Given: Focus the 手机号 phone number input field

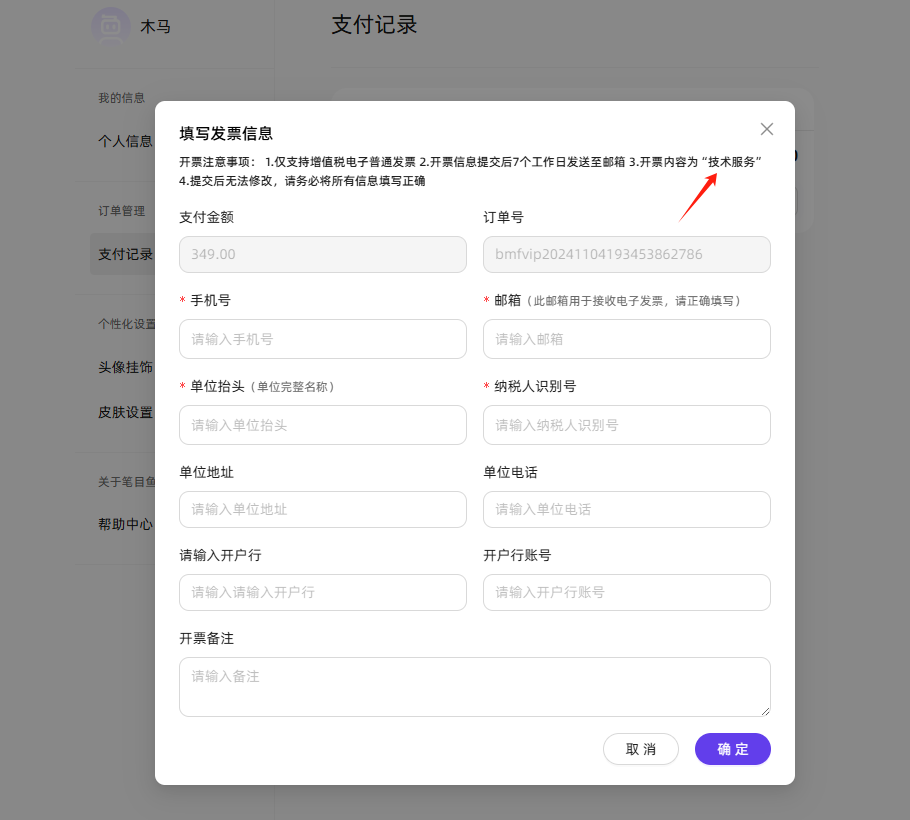Looking at the screenshot, I should pos(323,339).
